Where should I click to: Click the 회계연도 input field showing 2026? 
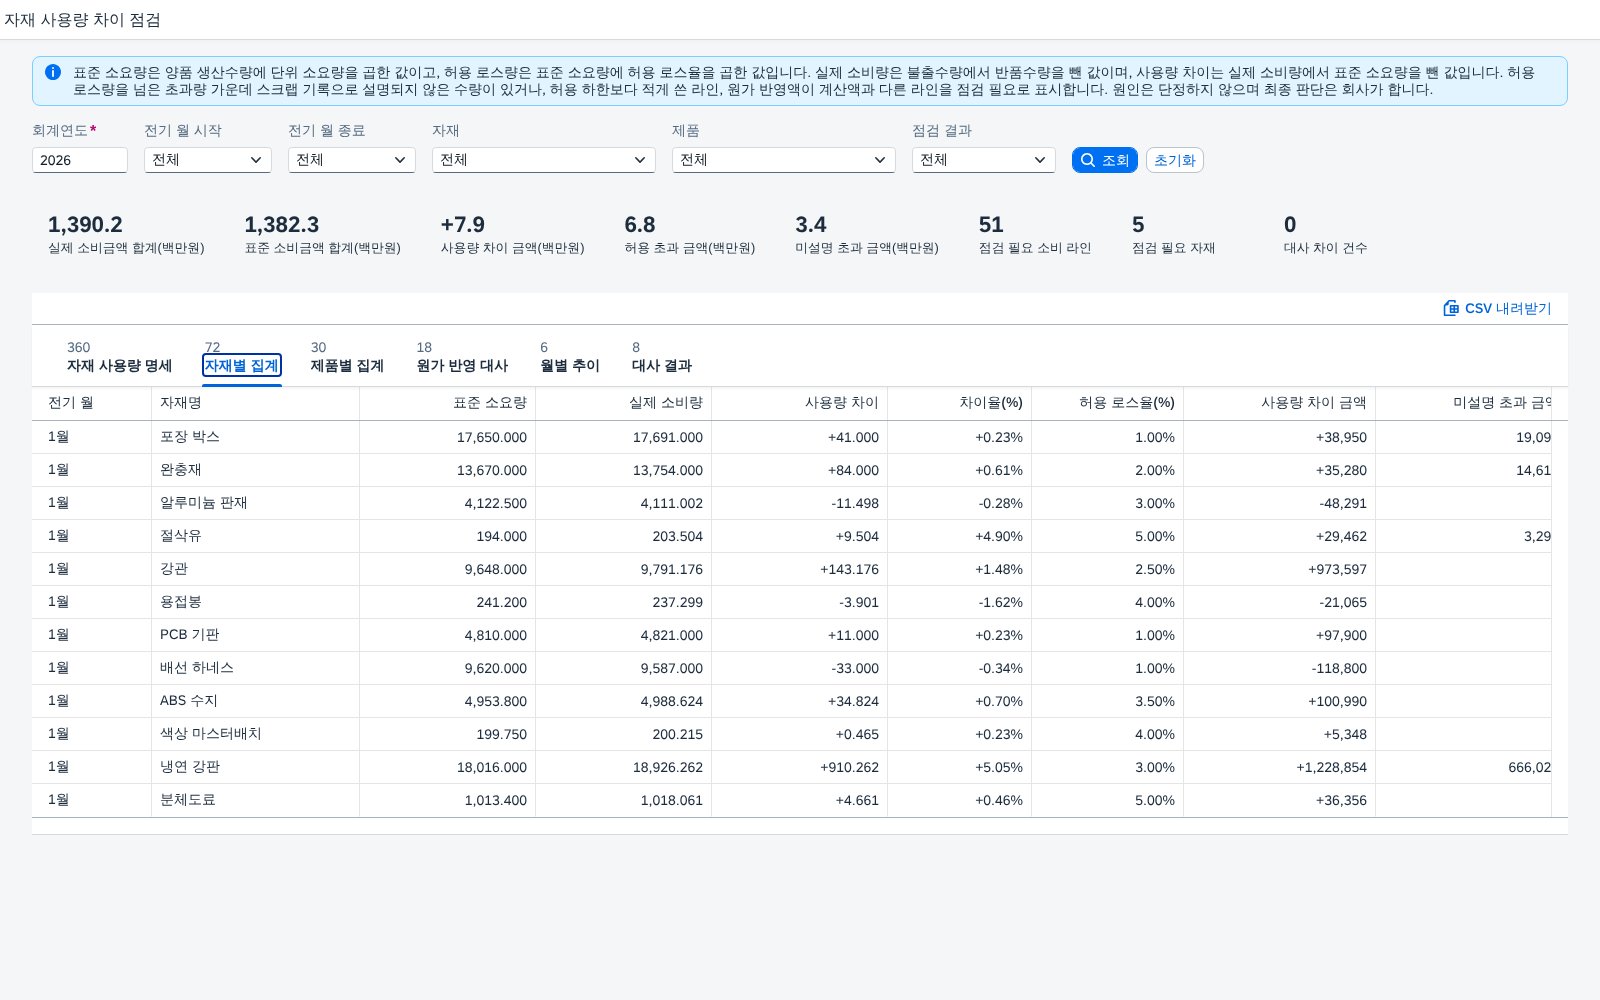[x=80, y=160]
